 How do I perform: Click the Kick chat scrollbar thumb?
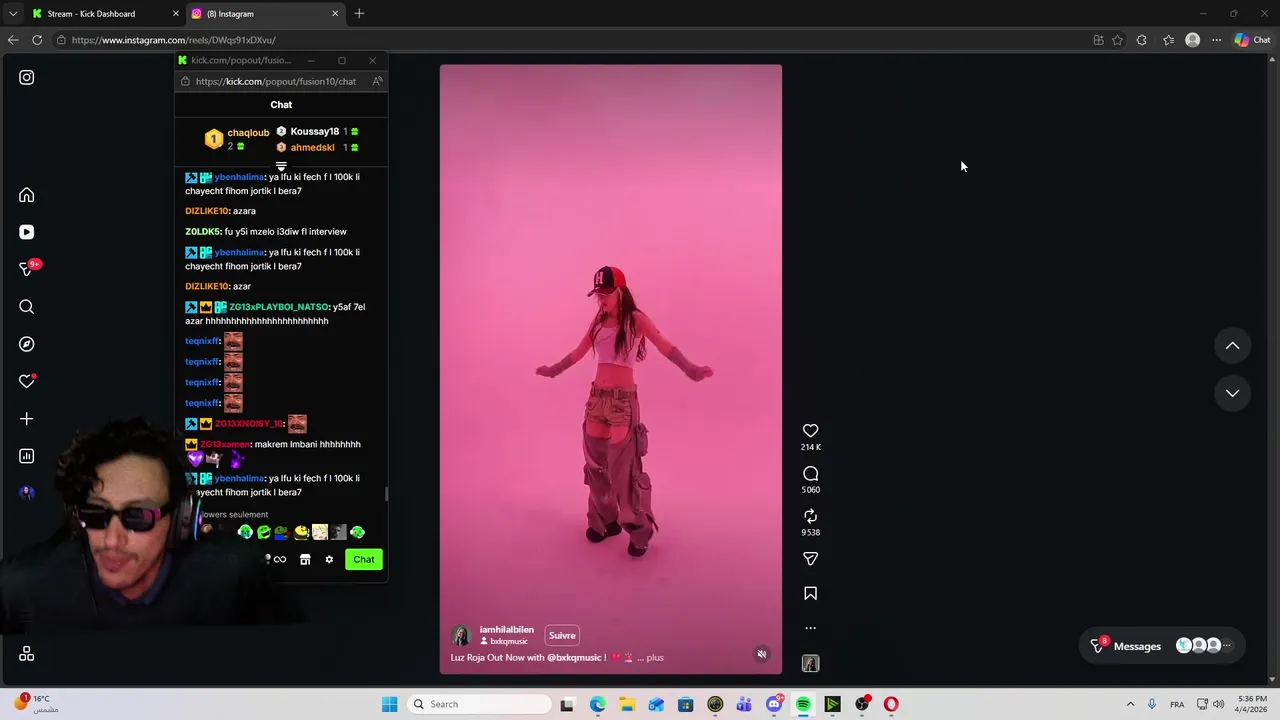click(386, 494)
